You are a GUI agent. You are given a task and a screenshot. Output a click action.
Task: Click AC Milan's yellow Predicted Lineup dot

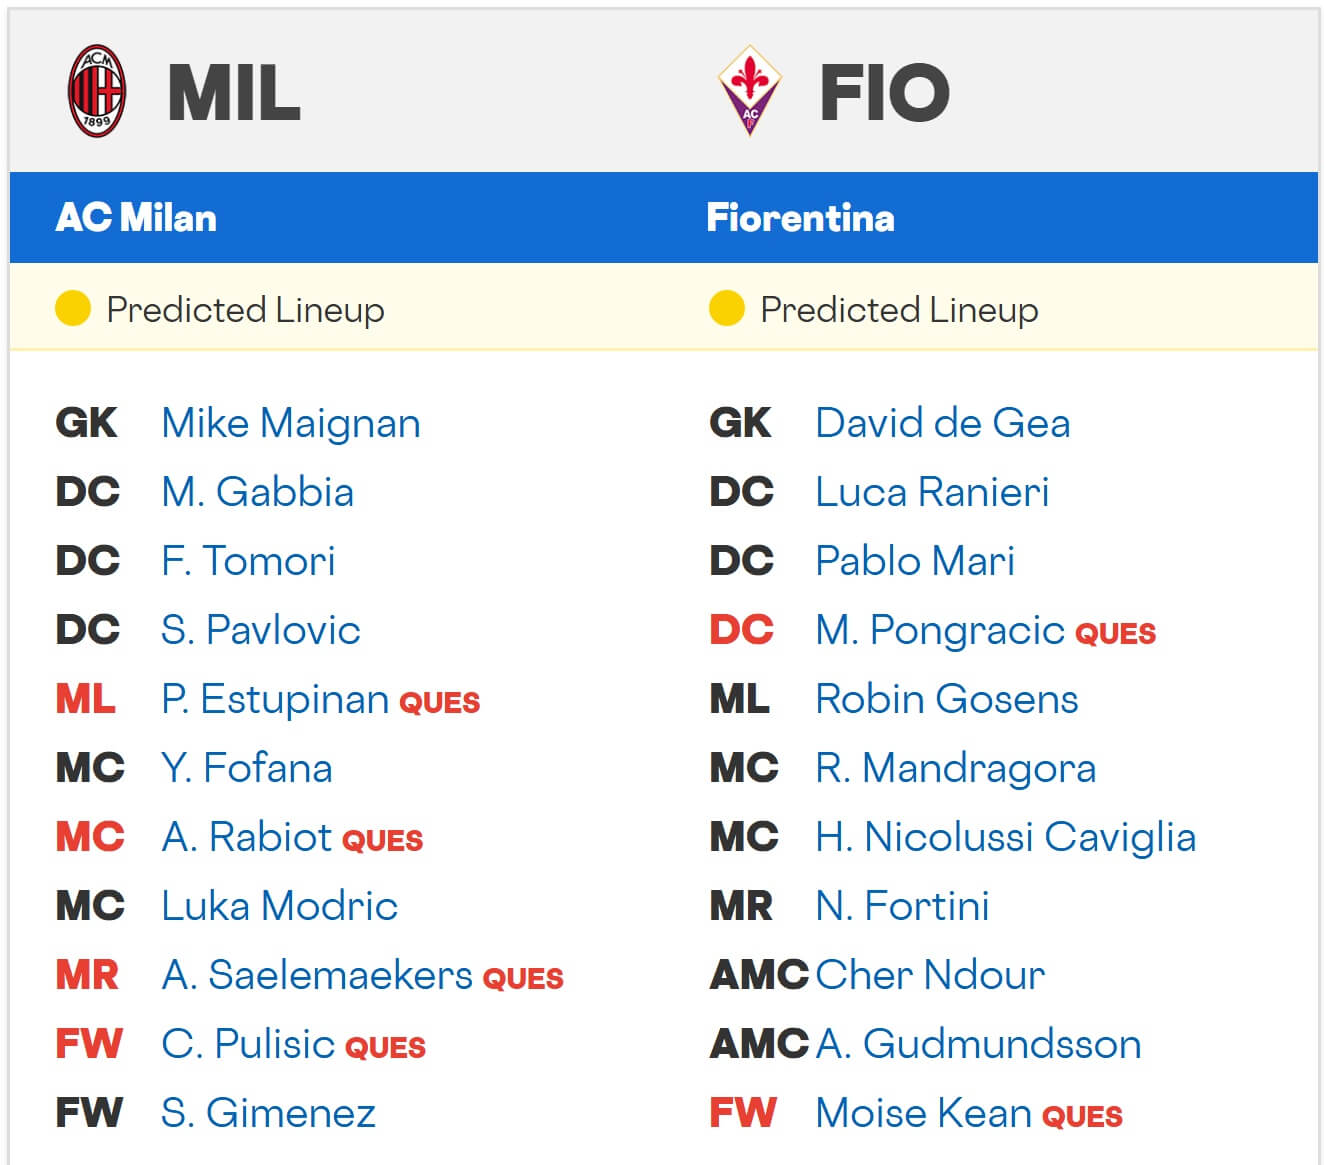(73, 309)
